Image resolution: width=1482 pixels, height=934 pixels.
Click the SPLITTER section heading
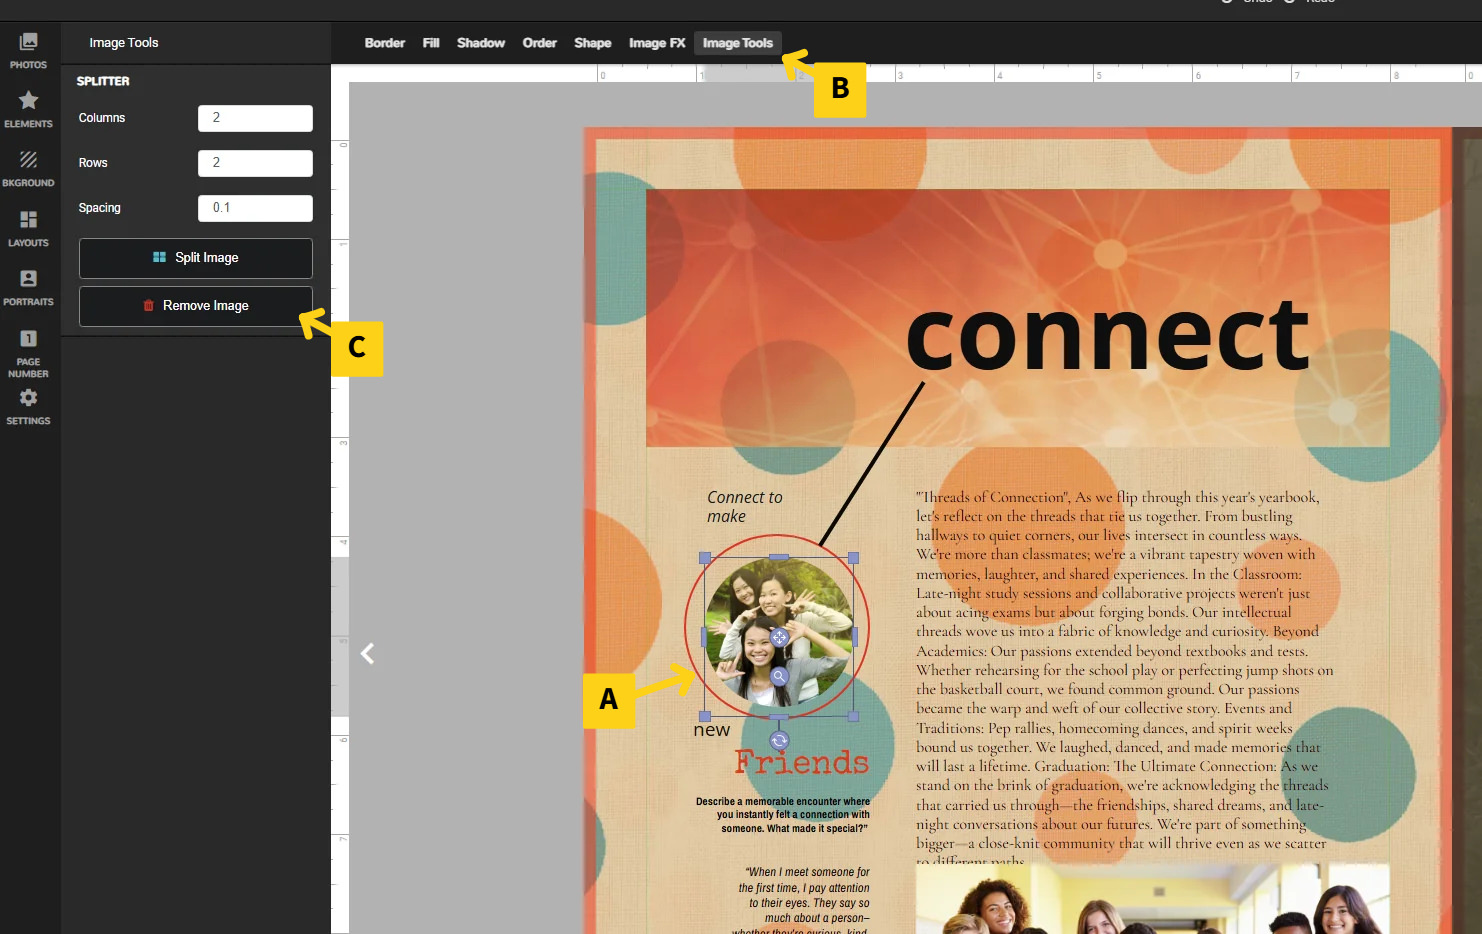coord(103,81)
